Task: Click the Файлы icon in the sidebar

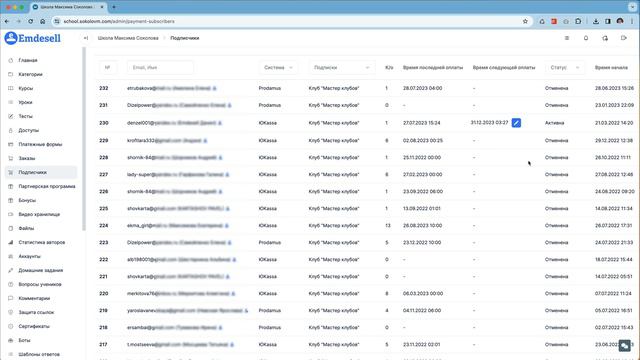Action: (11, 228)
